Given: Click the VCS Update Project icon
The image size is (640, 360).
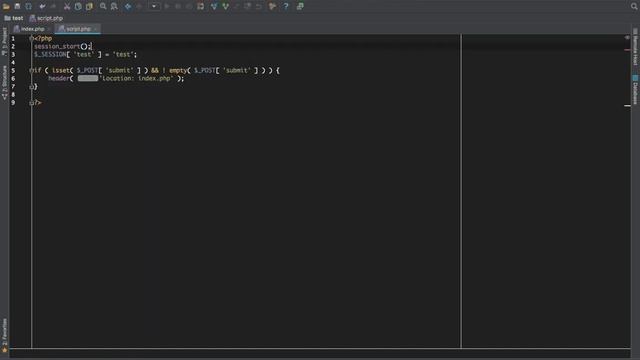Looking at the screenshot, I should point(214,6).
